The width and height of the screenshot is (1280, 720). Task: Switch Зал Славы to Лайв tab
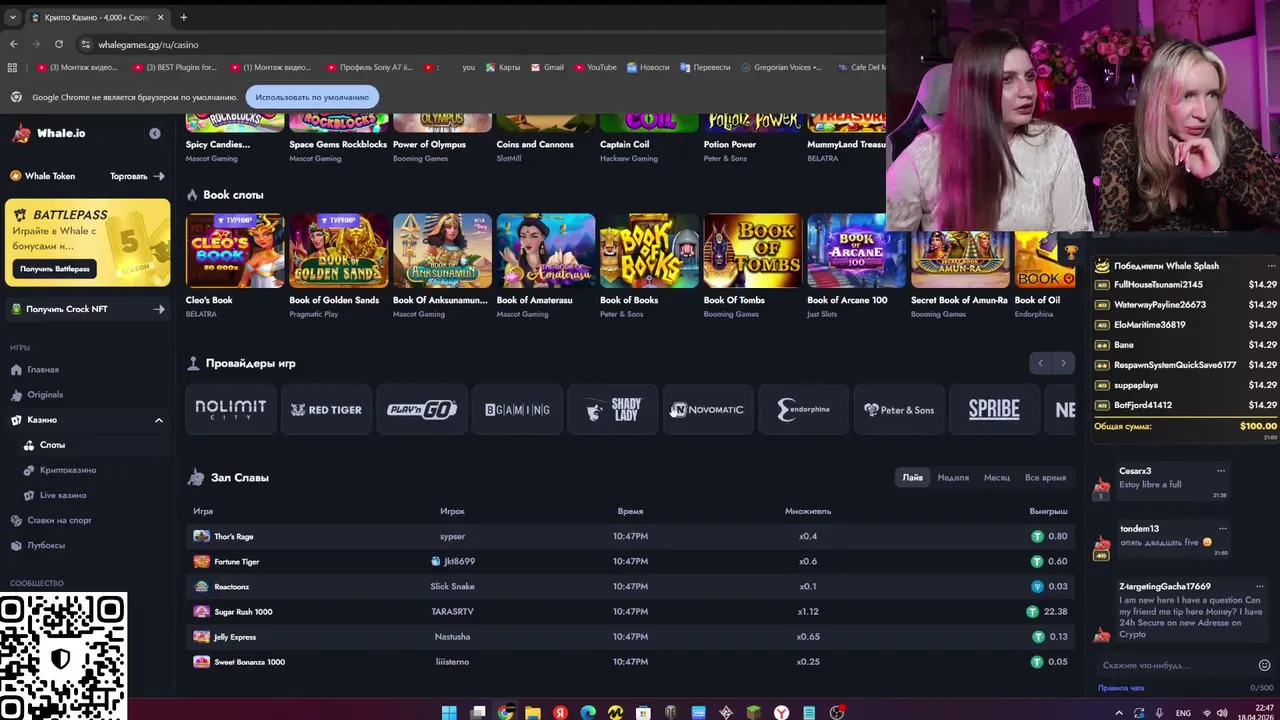click(x=913, y=478)
